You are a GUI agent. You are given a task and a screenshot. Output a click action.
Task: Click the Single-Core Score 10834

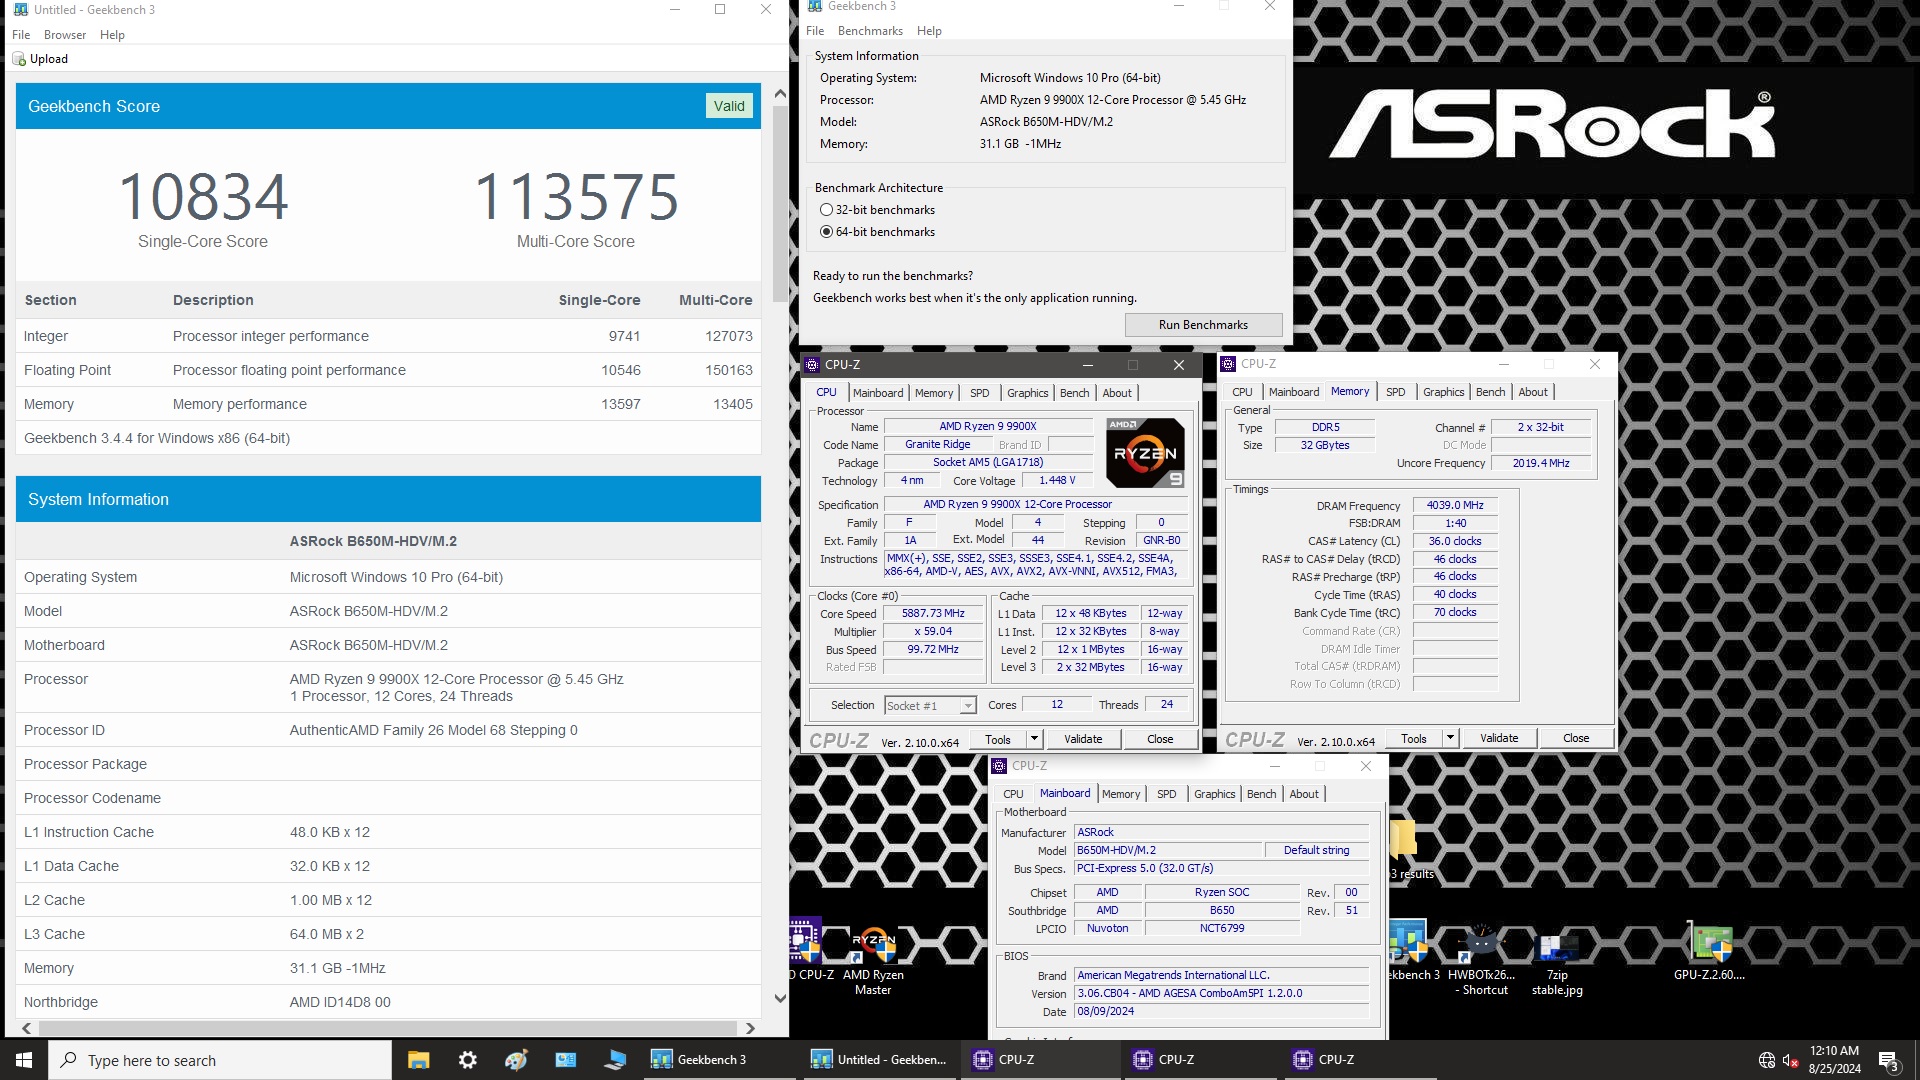[x=203, y=197]
